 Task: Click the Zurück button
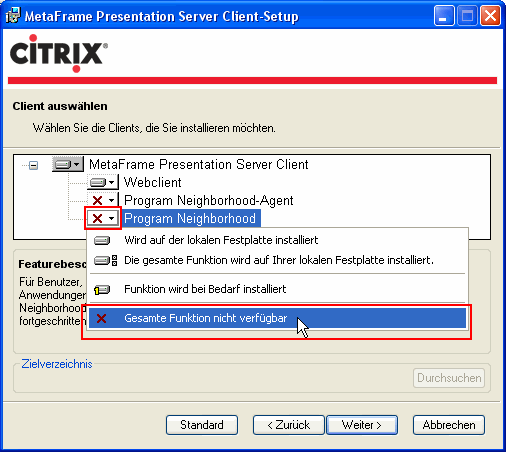289,425
